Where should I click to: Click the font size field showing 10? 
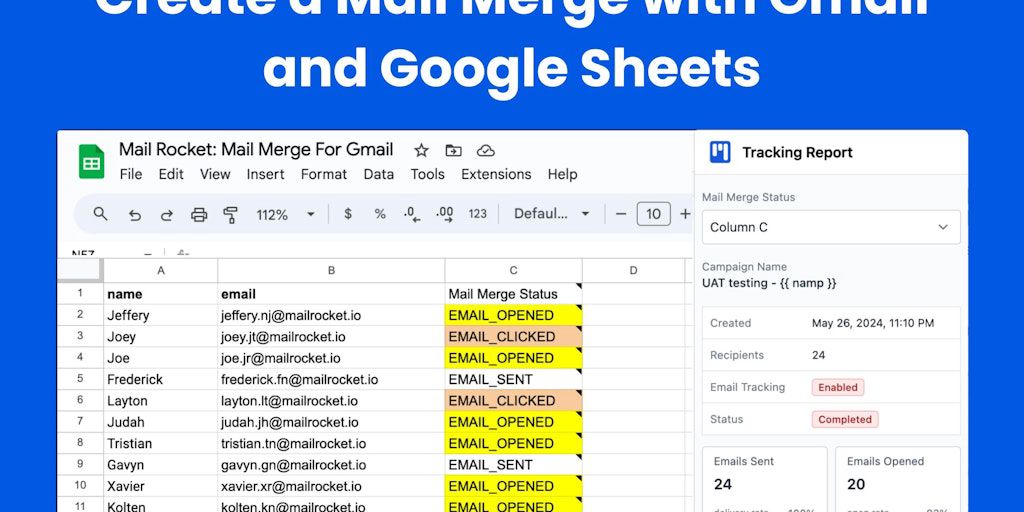click(653, 214)
